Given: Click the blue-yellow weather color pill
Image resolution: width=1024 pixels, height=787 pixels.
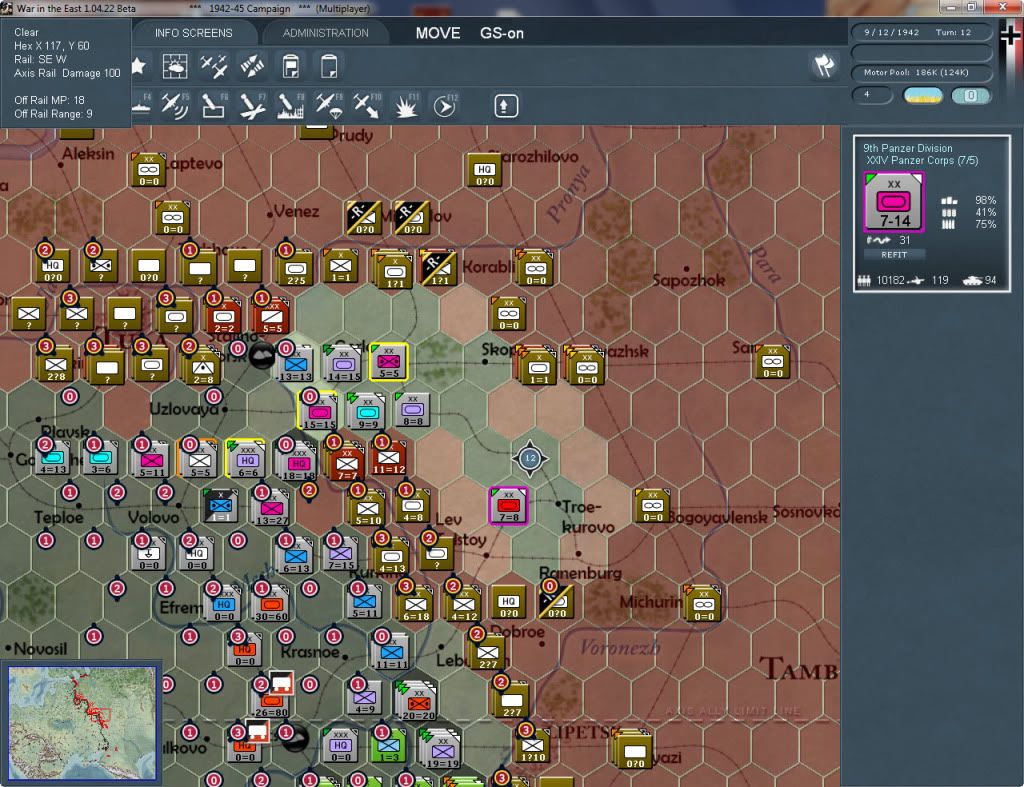Looking at the screenshot, I should pos(923,95).
